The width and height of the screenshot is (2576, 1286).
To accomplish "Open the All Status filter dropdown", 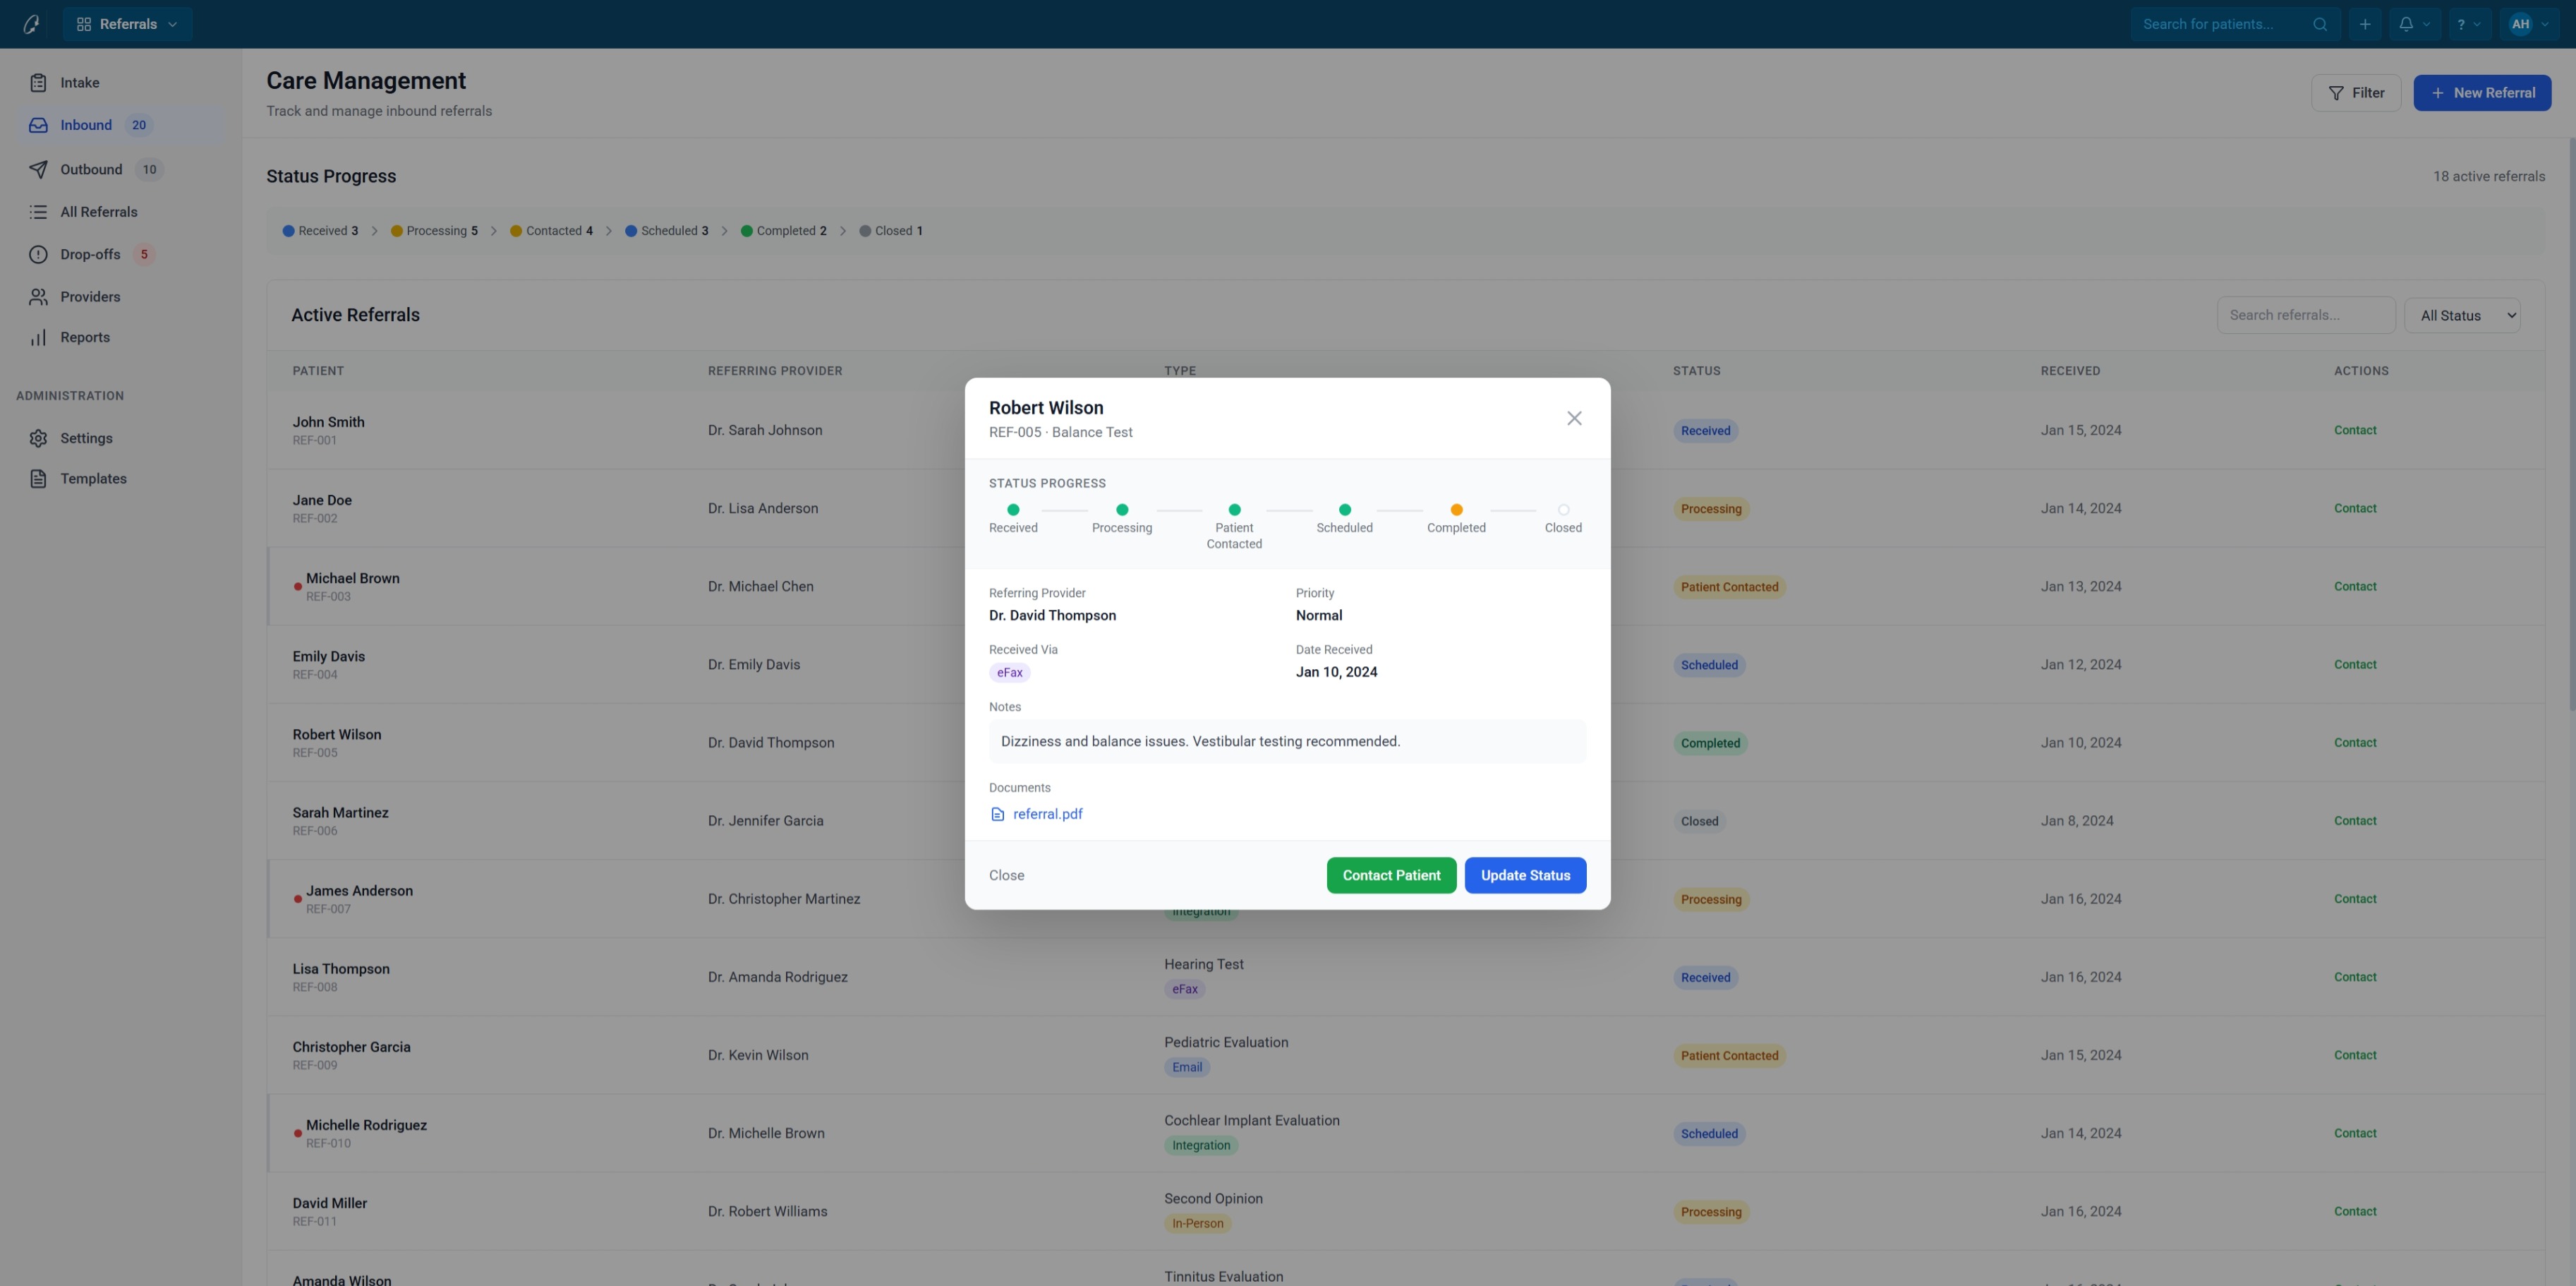I will [2462, 315].
